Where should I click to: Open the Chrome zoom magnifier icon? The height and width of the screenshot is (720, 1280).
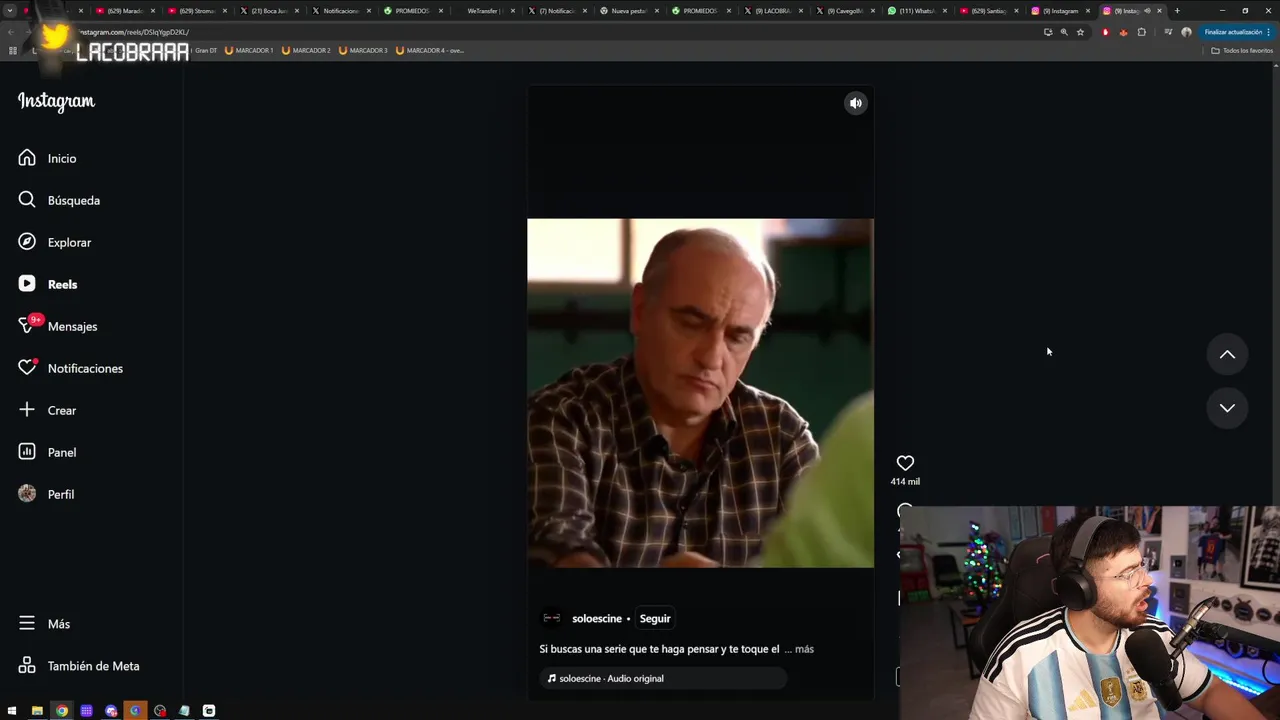[x=1064, y=32]
